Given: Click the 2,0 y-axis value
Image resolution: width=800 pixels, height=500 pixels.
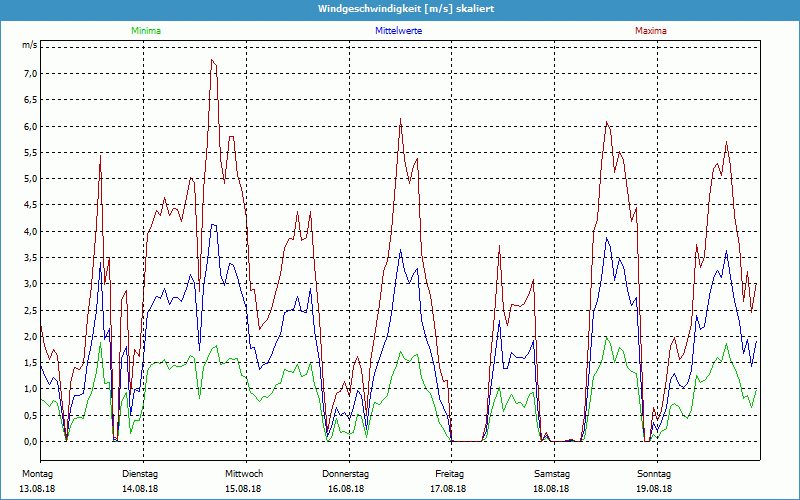Looking at the screenshot, I should tap(30, 336).
